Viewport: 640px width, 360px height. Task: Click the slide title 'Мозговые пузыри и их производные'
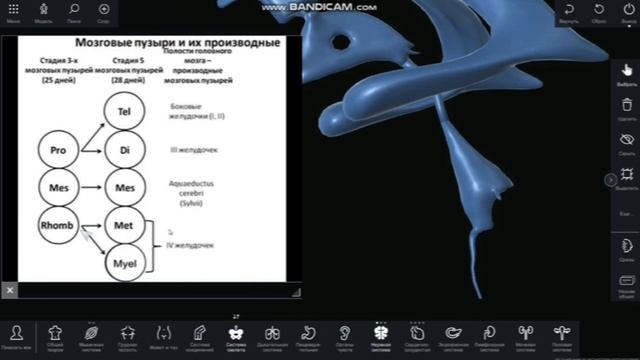click(x=178, y=43)
